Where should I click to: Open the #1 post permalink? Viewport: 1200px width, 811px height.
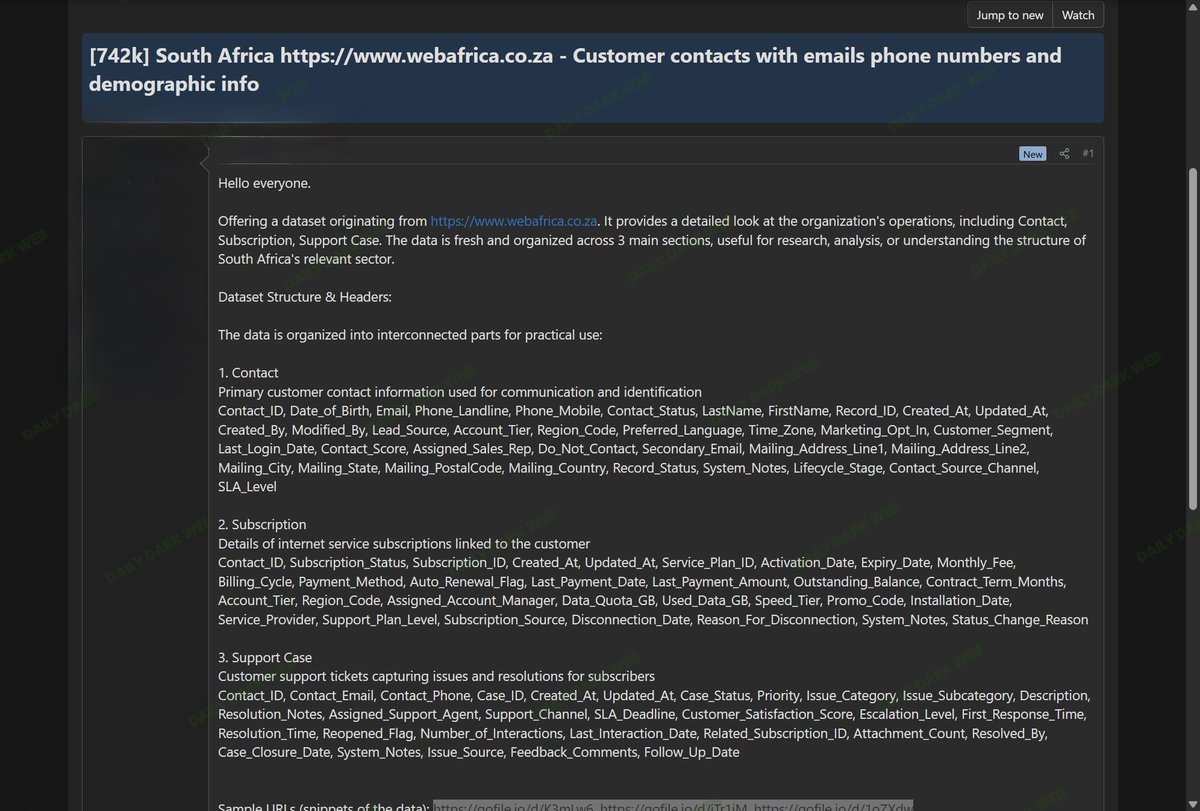1088,154
